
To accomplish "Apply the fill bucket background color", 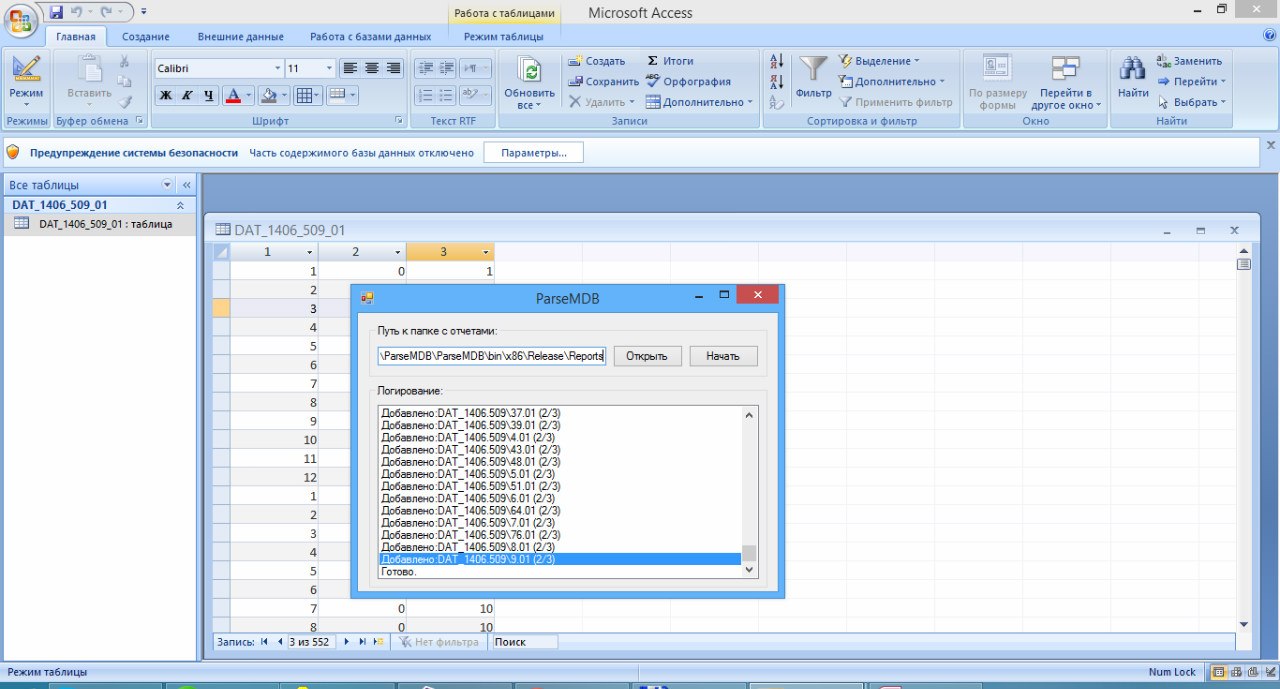I will [x=267, y=96].
